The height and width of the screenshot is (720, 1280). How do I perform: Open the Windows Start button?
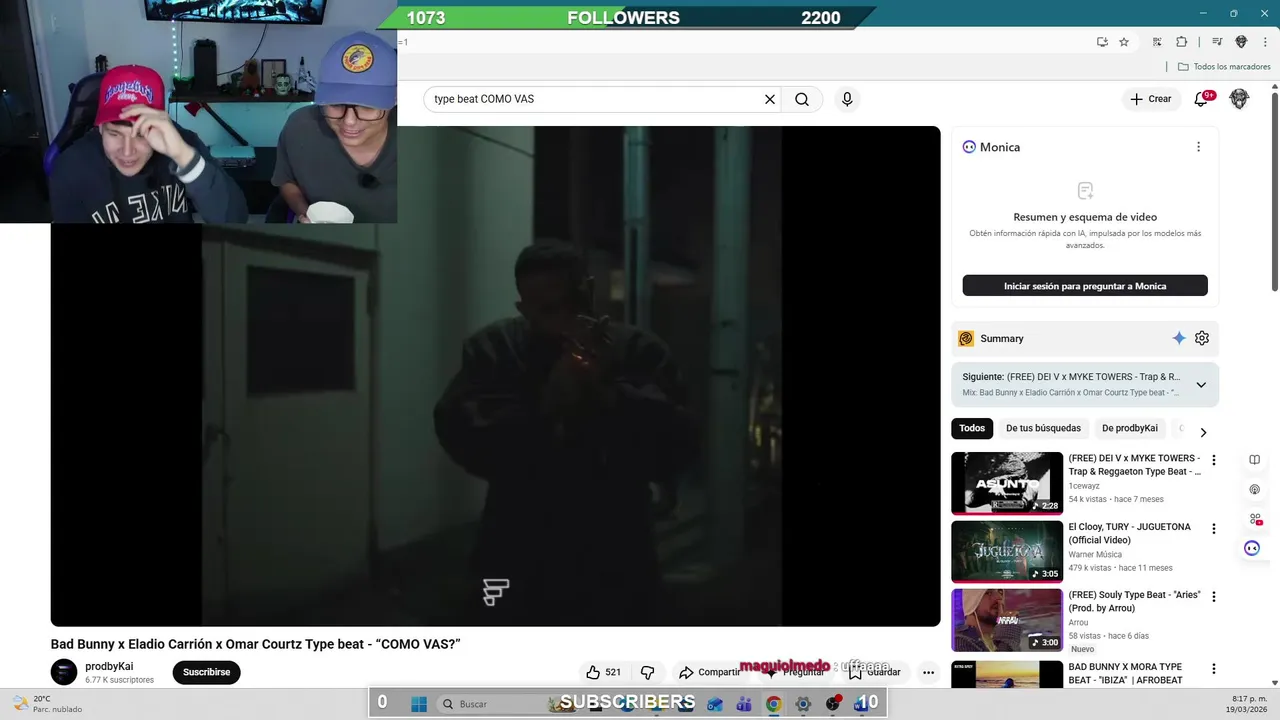[x=419, y=703]
